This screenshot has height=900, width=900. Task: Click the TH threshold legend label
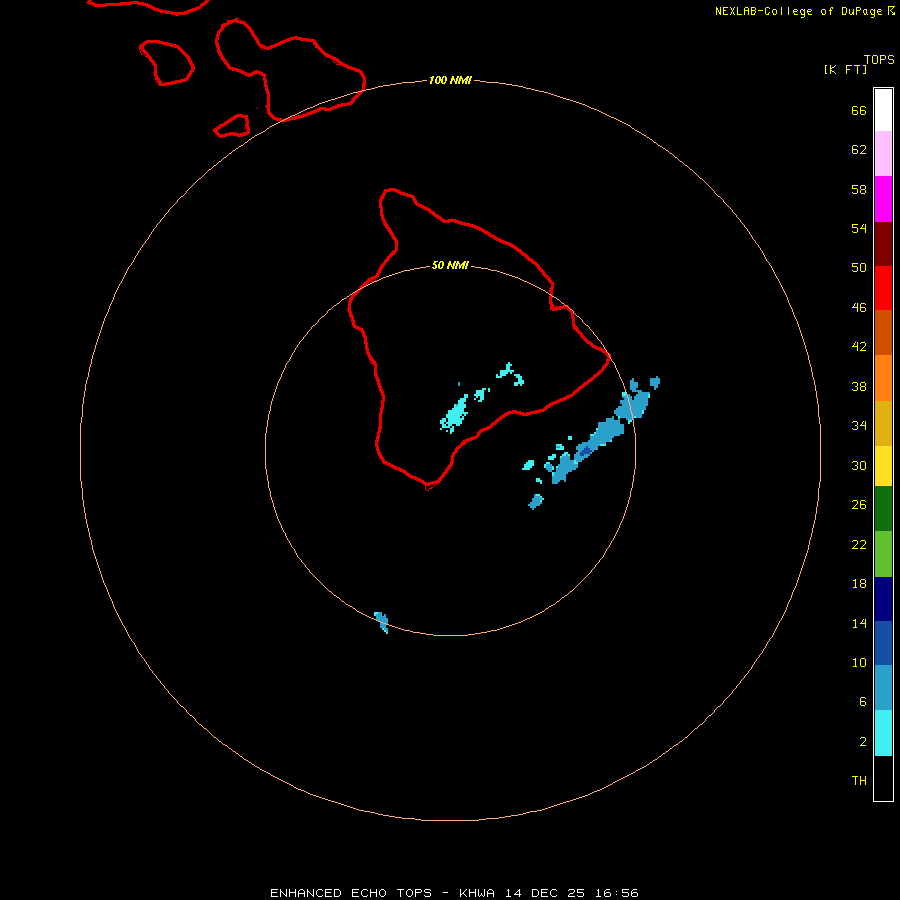859,781
